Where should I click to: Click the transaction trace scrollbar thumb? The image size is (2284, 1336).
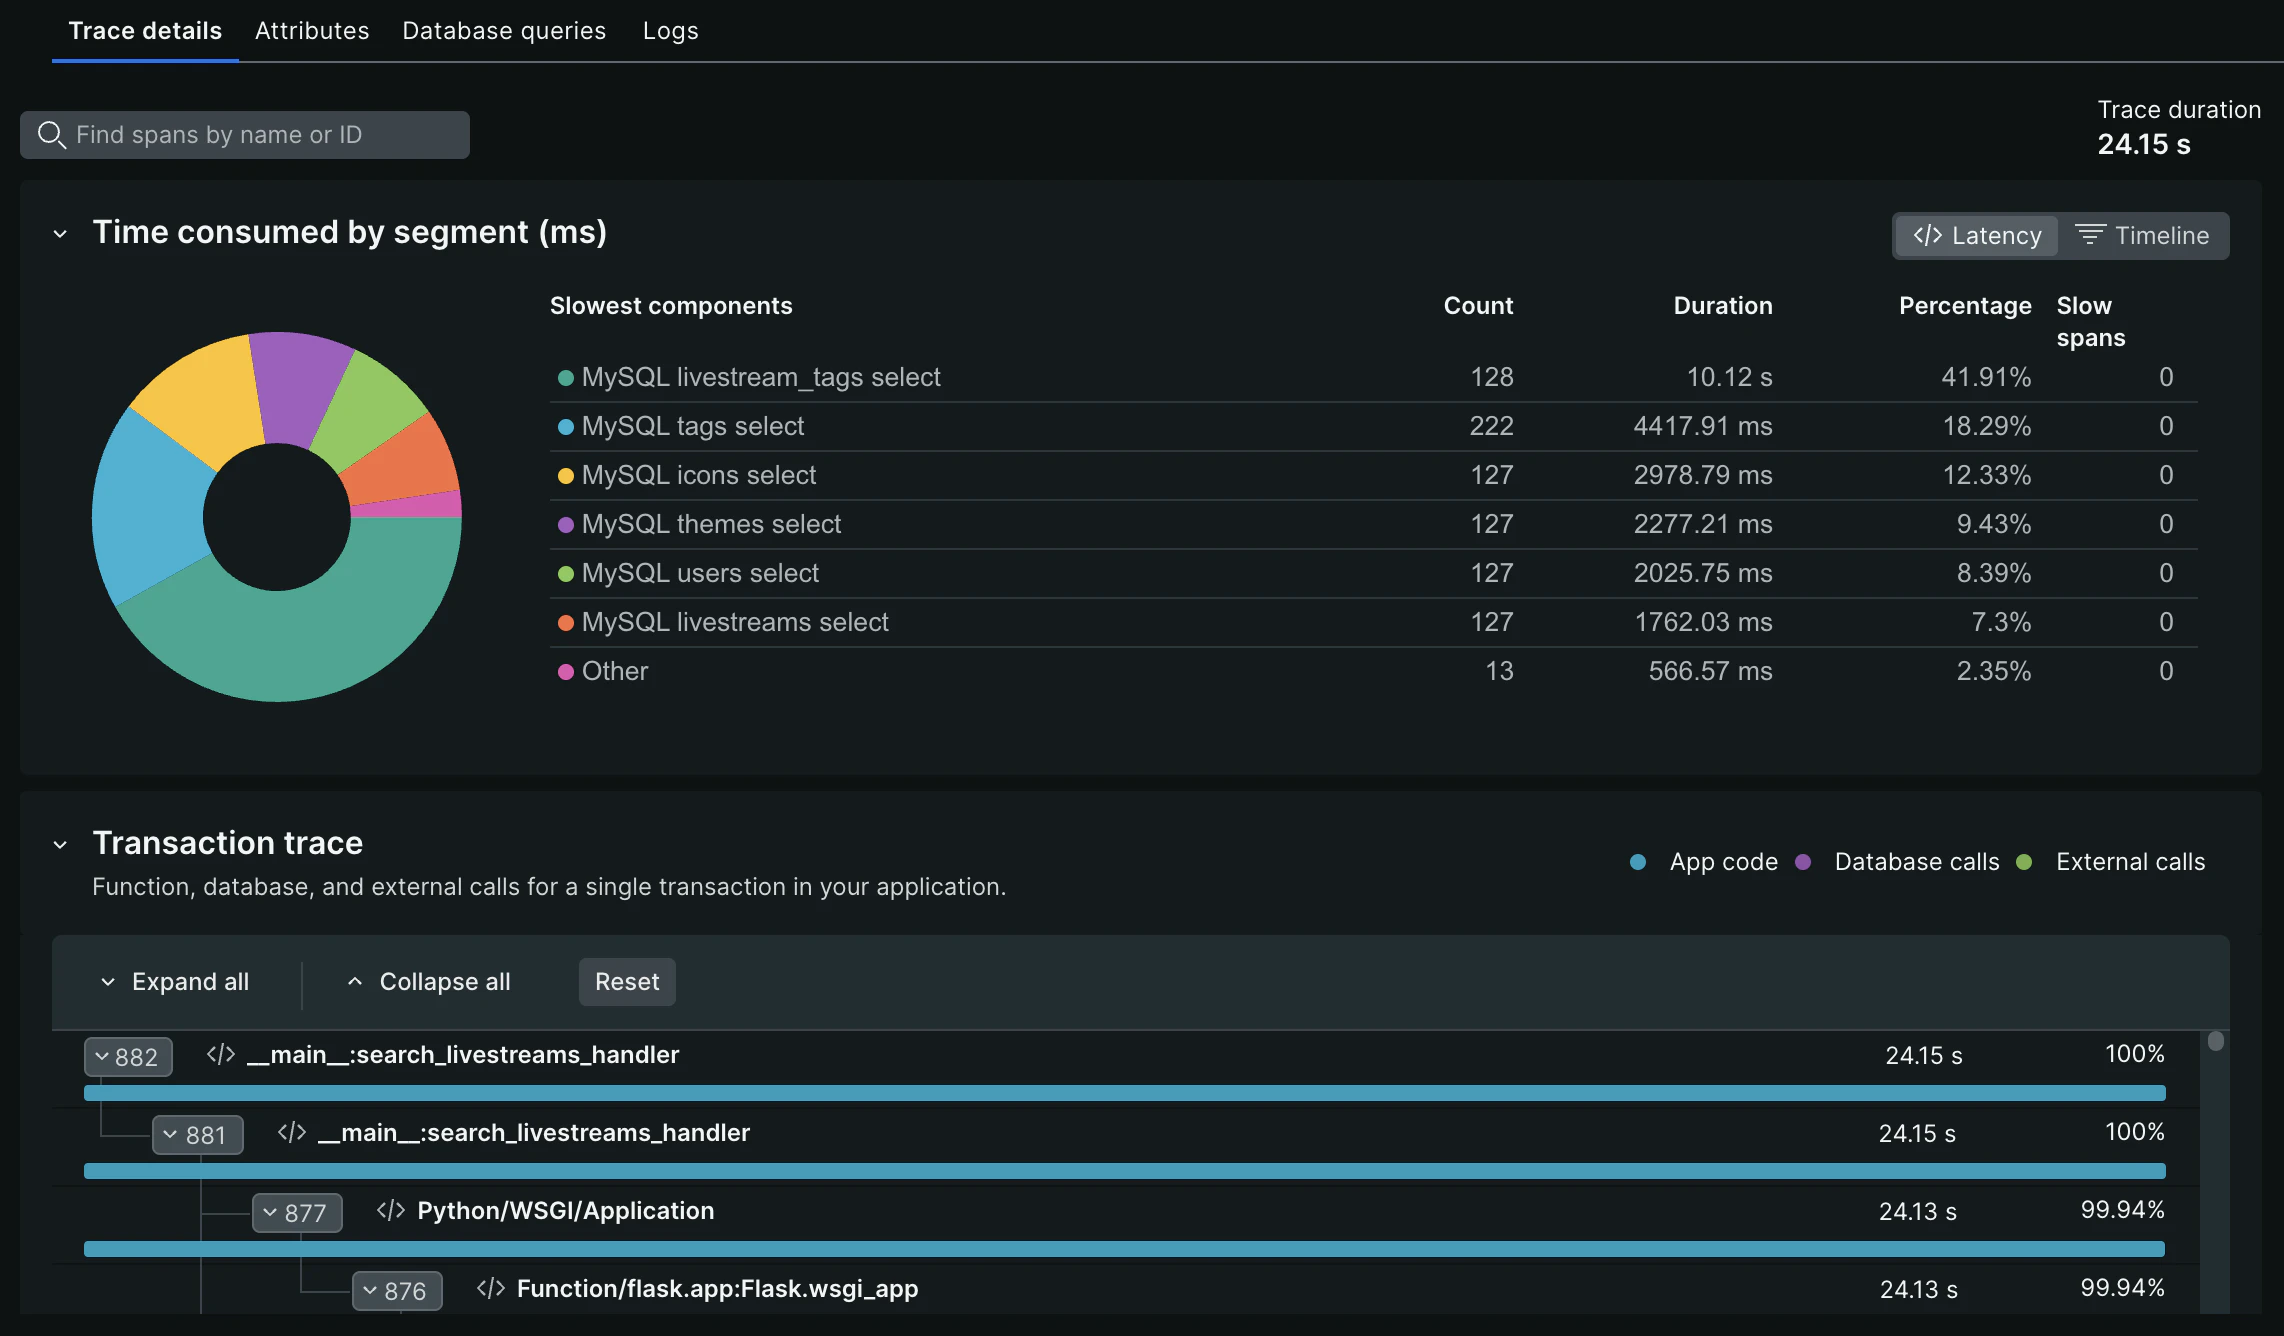(x=2216, y=1040)
